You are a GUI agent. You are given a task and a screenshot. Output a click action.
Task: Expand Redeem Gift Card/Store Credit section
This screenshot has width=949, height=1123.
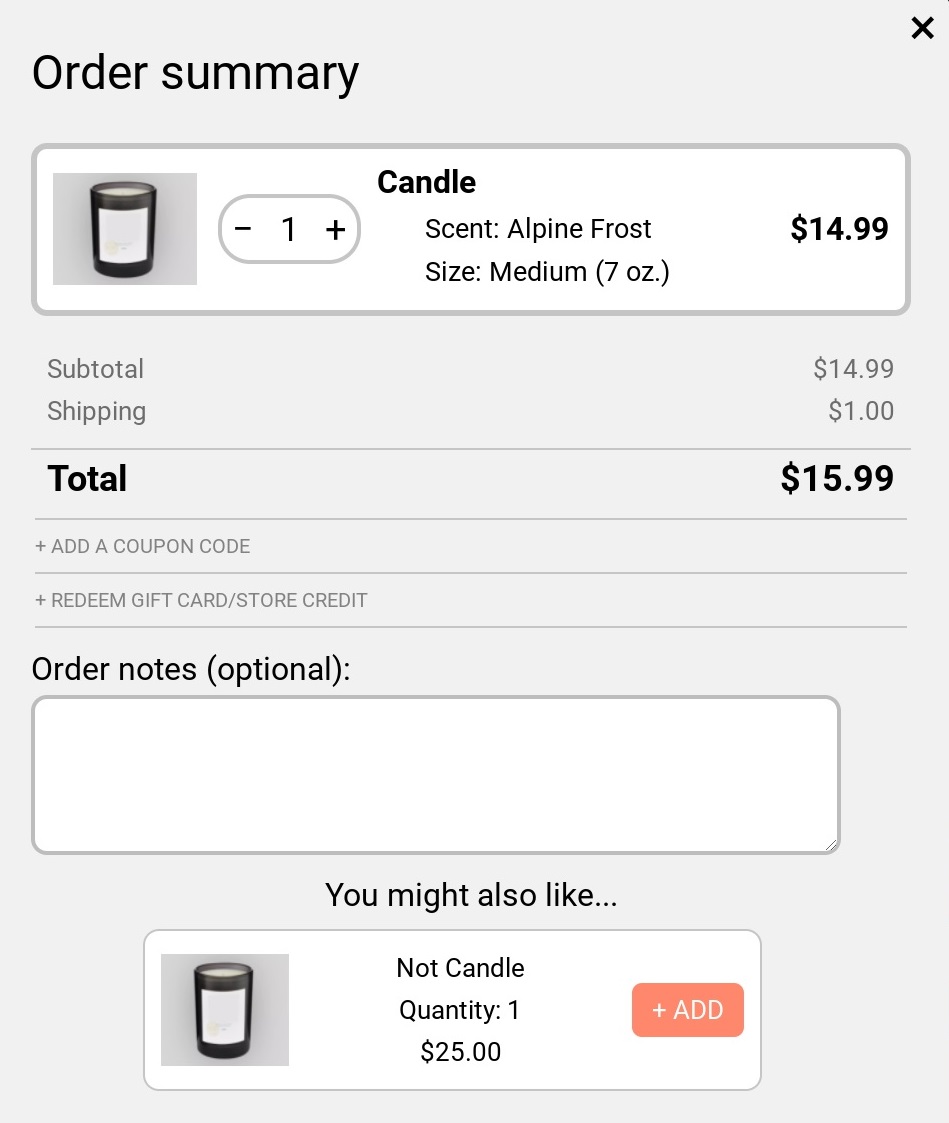[201, 600]
